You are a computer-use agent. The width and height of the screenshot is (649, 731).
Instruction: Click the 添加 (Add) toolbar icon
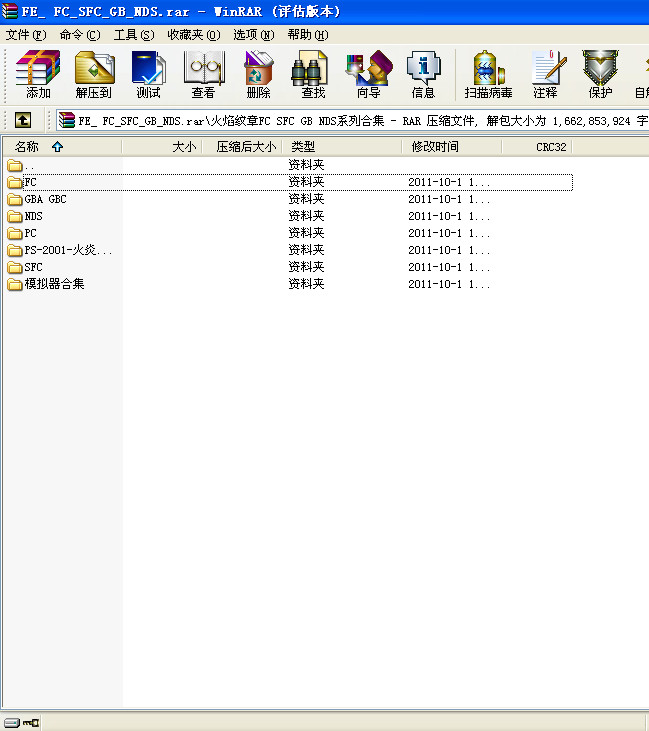coord(38,75)
